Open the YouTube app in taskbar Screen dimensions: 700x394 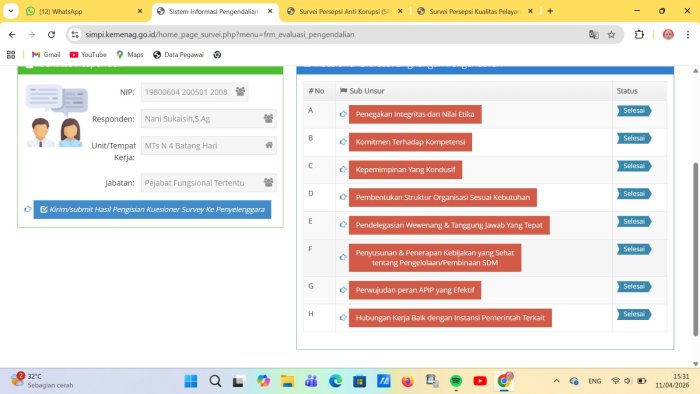[480, 381]
